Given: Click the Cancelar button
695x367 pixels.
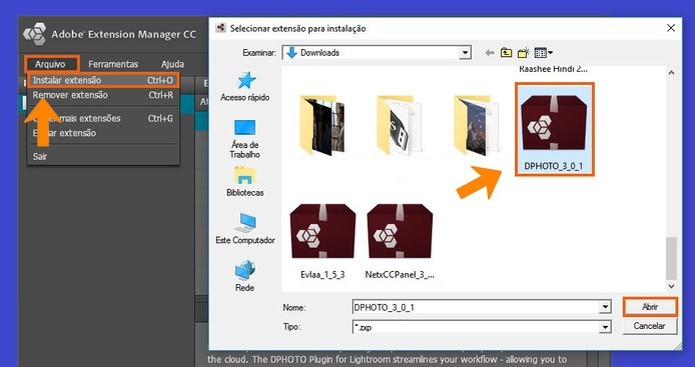Looking at the screenshot, I should 650,326.
